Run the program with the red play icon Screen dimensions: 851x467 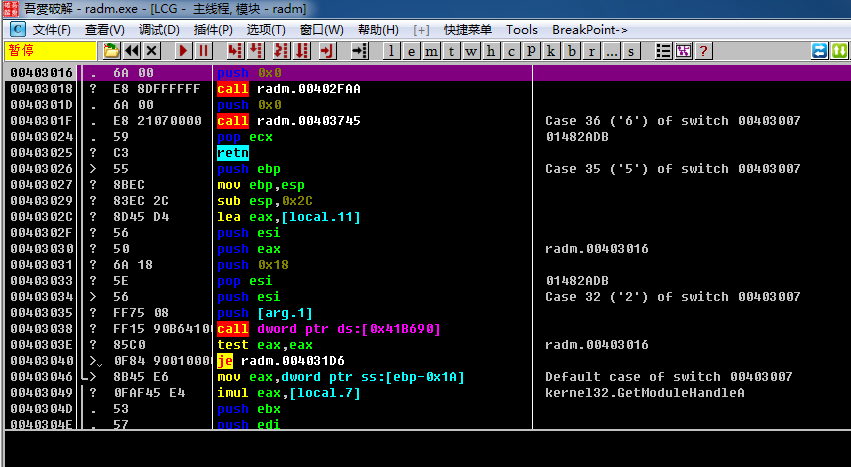point(183,51)
